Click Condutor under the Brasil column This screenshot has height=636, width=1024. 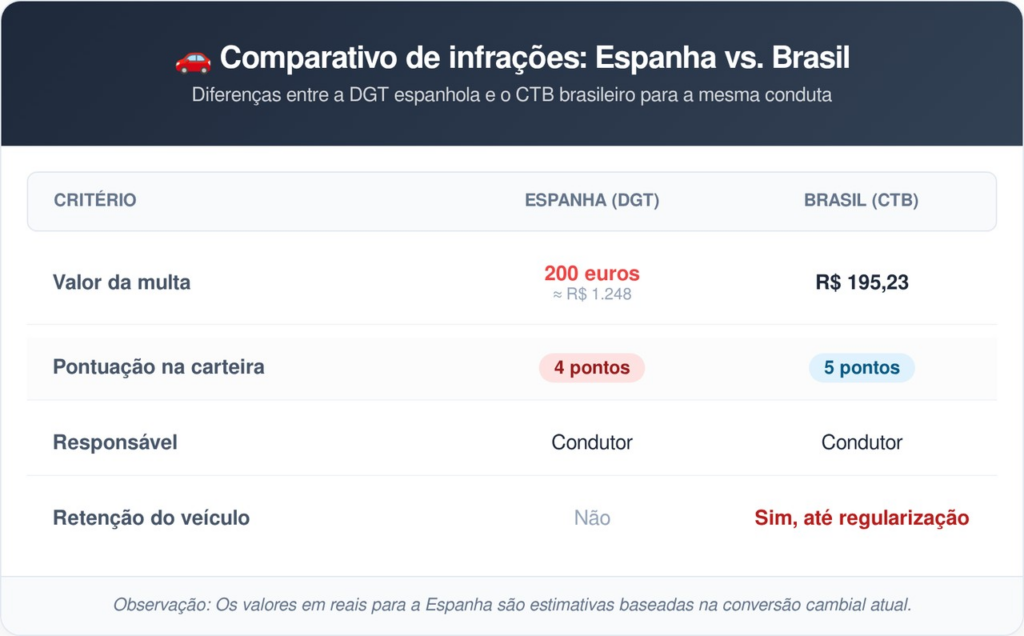click(x=861, y=442)
